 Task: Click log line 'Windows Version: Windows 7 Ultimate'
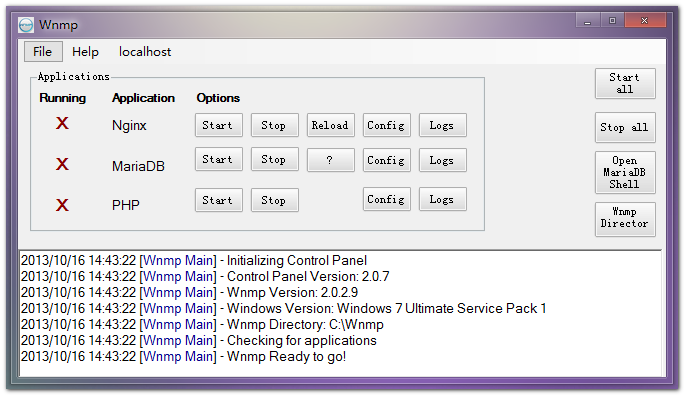(284, 309)
